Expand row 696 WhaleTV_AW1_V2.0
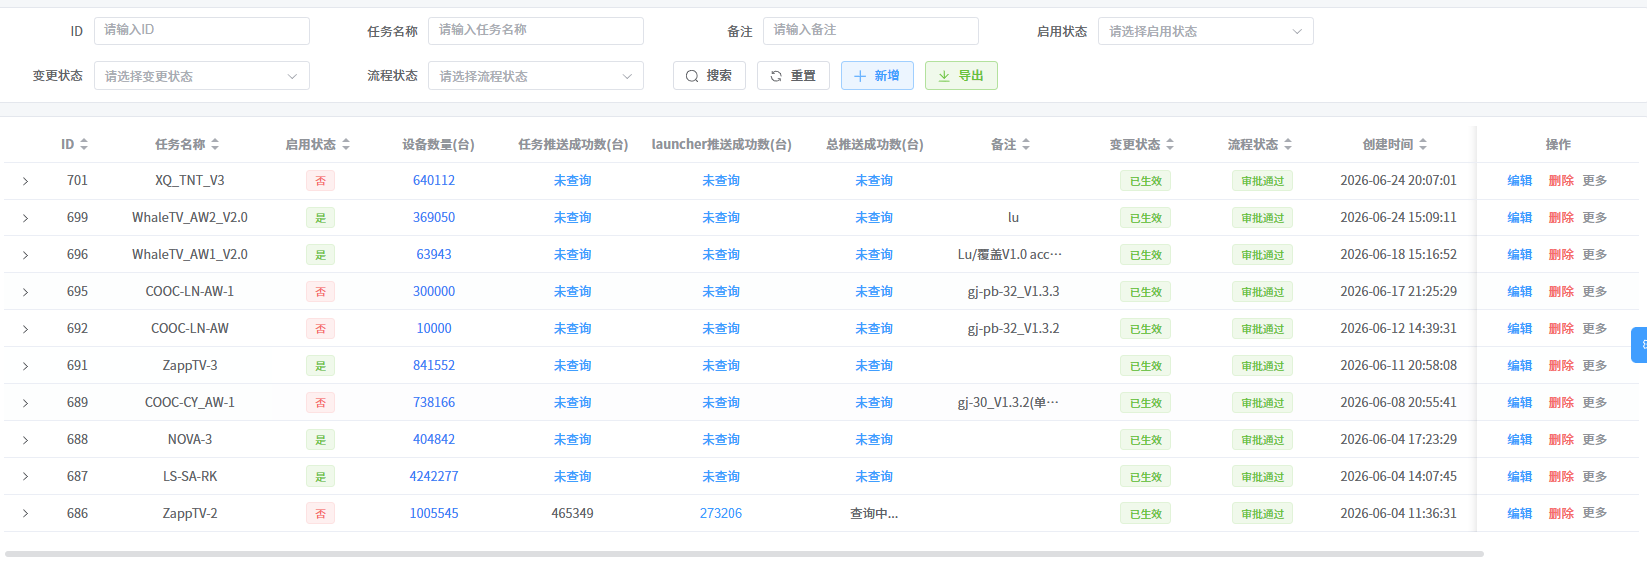Image resolution: width=1647 pixels, height=561 pixels. pyautogui.click(x=25, y=255)
